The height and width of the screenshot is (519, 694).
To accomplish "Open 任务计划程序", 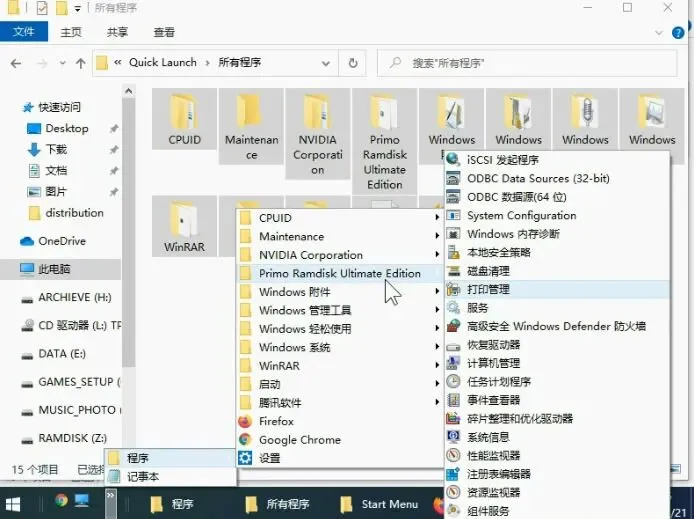I will 557,382.
